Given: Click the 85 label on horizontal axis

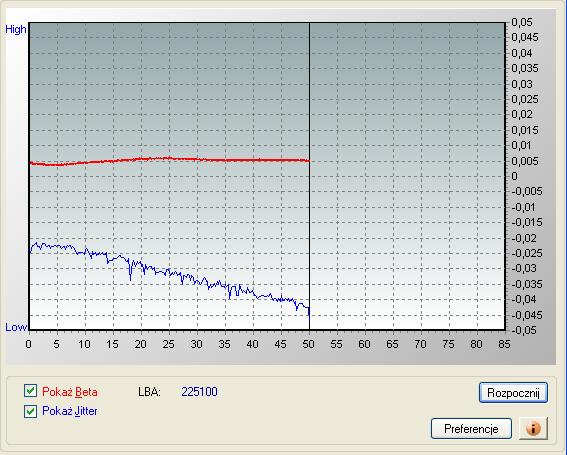Looking at the screenshot, I should click(x=504, y=344).
